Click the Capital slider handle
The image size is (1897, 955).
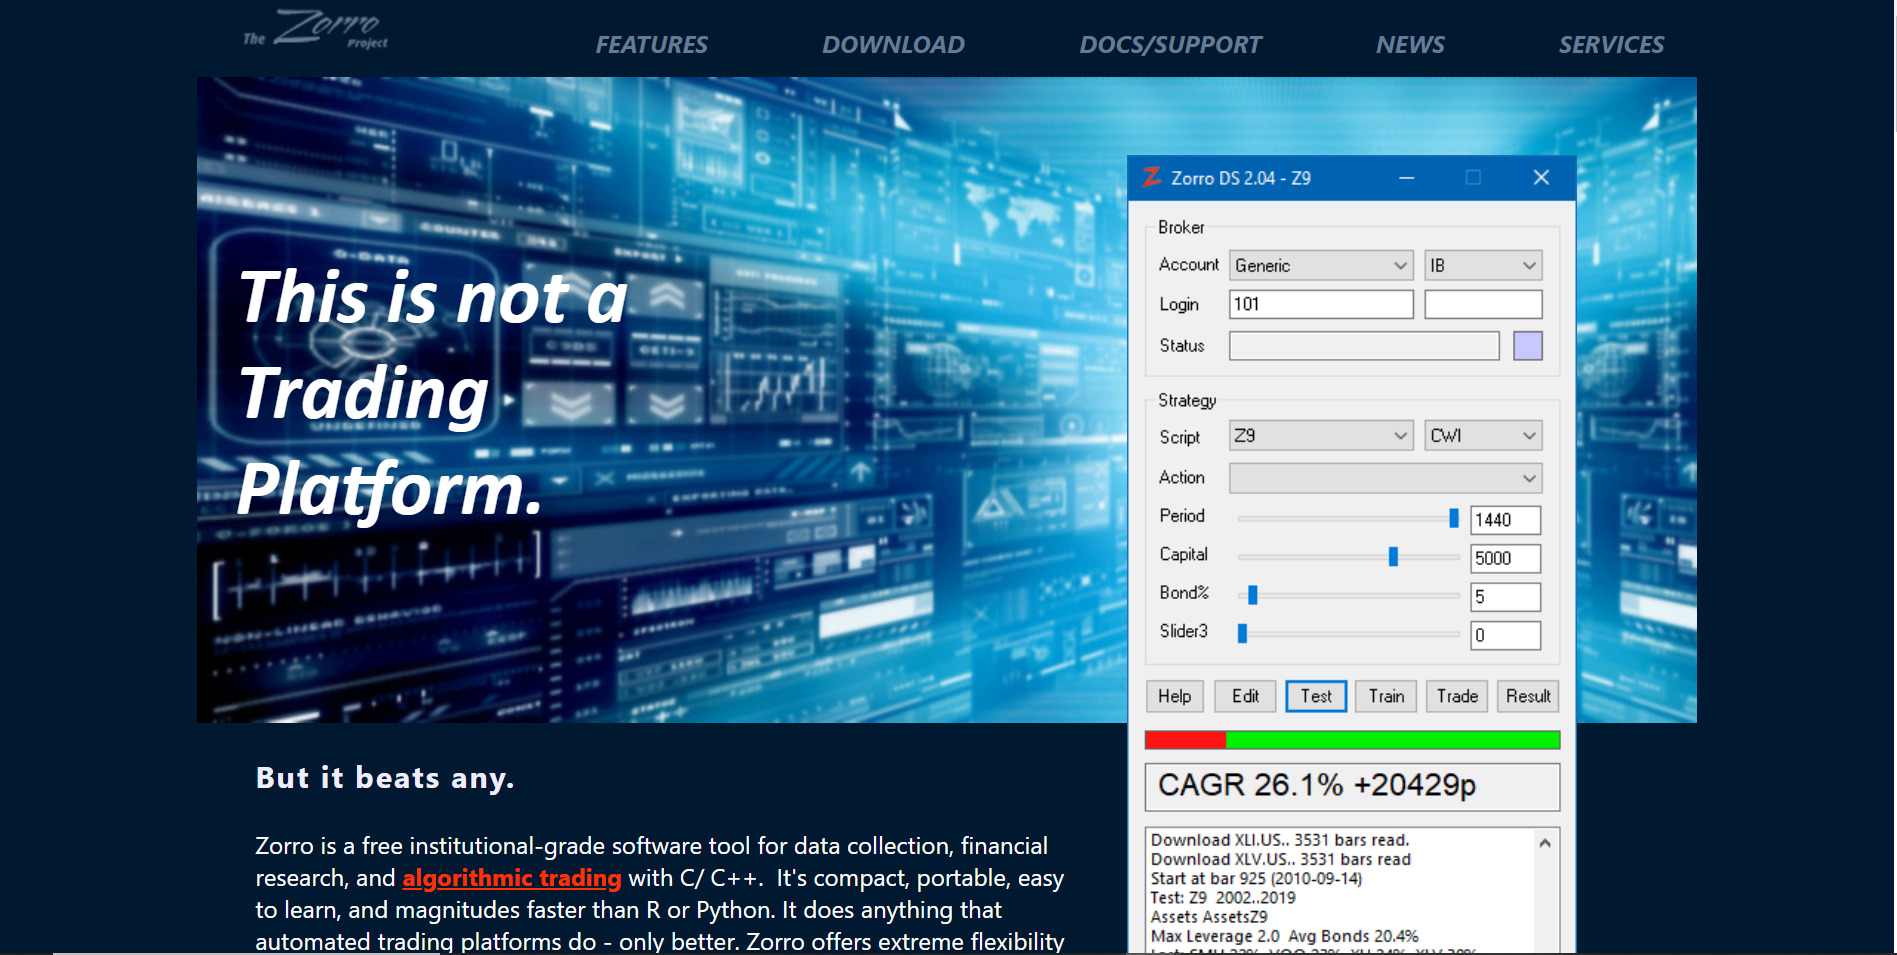(x=1393, y=557)
